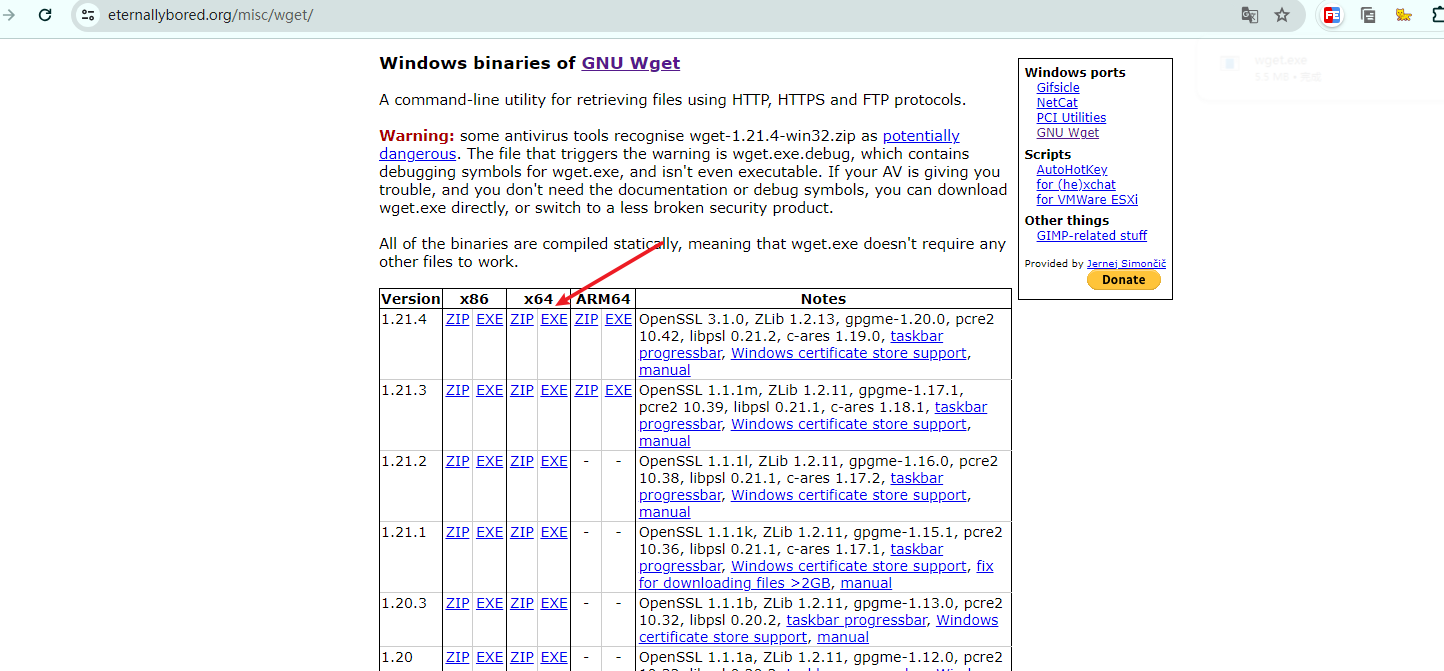Open the 1.21.4 manual link
The height and width of the screenshot is (671, 1444).
coord(665,370)
